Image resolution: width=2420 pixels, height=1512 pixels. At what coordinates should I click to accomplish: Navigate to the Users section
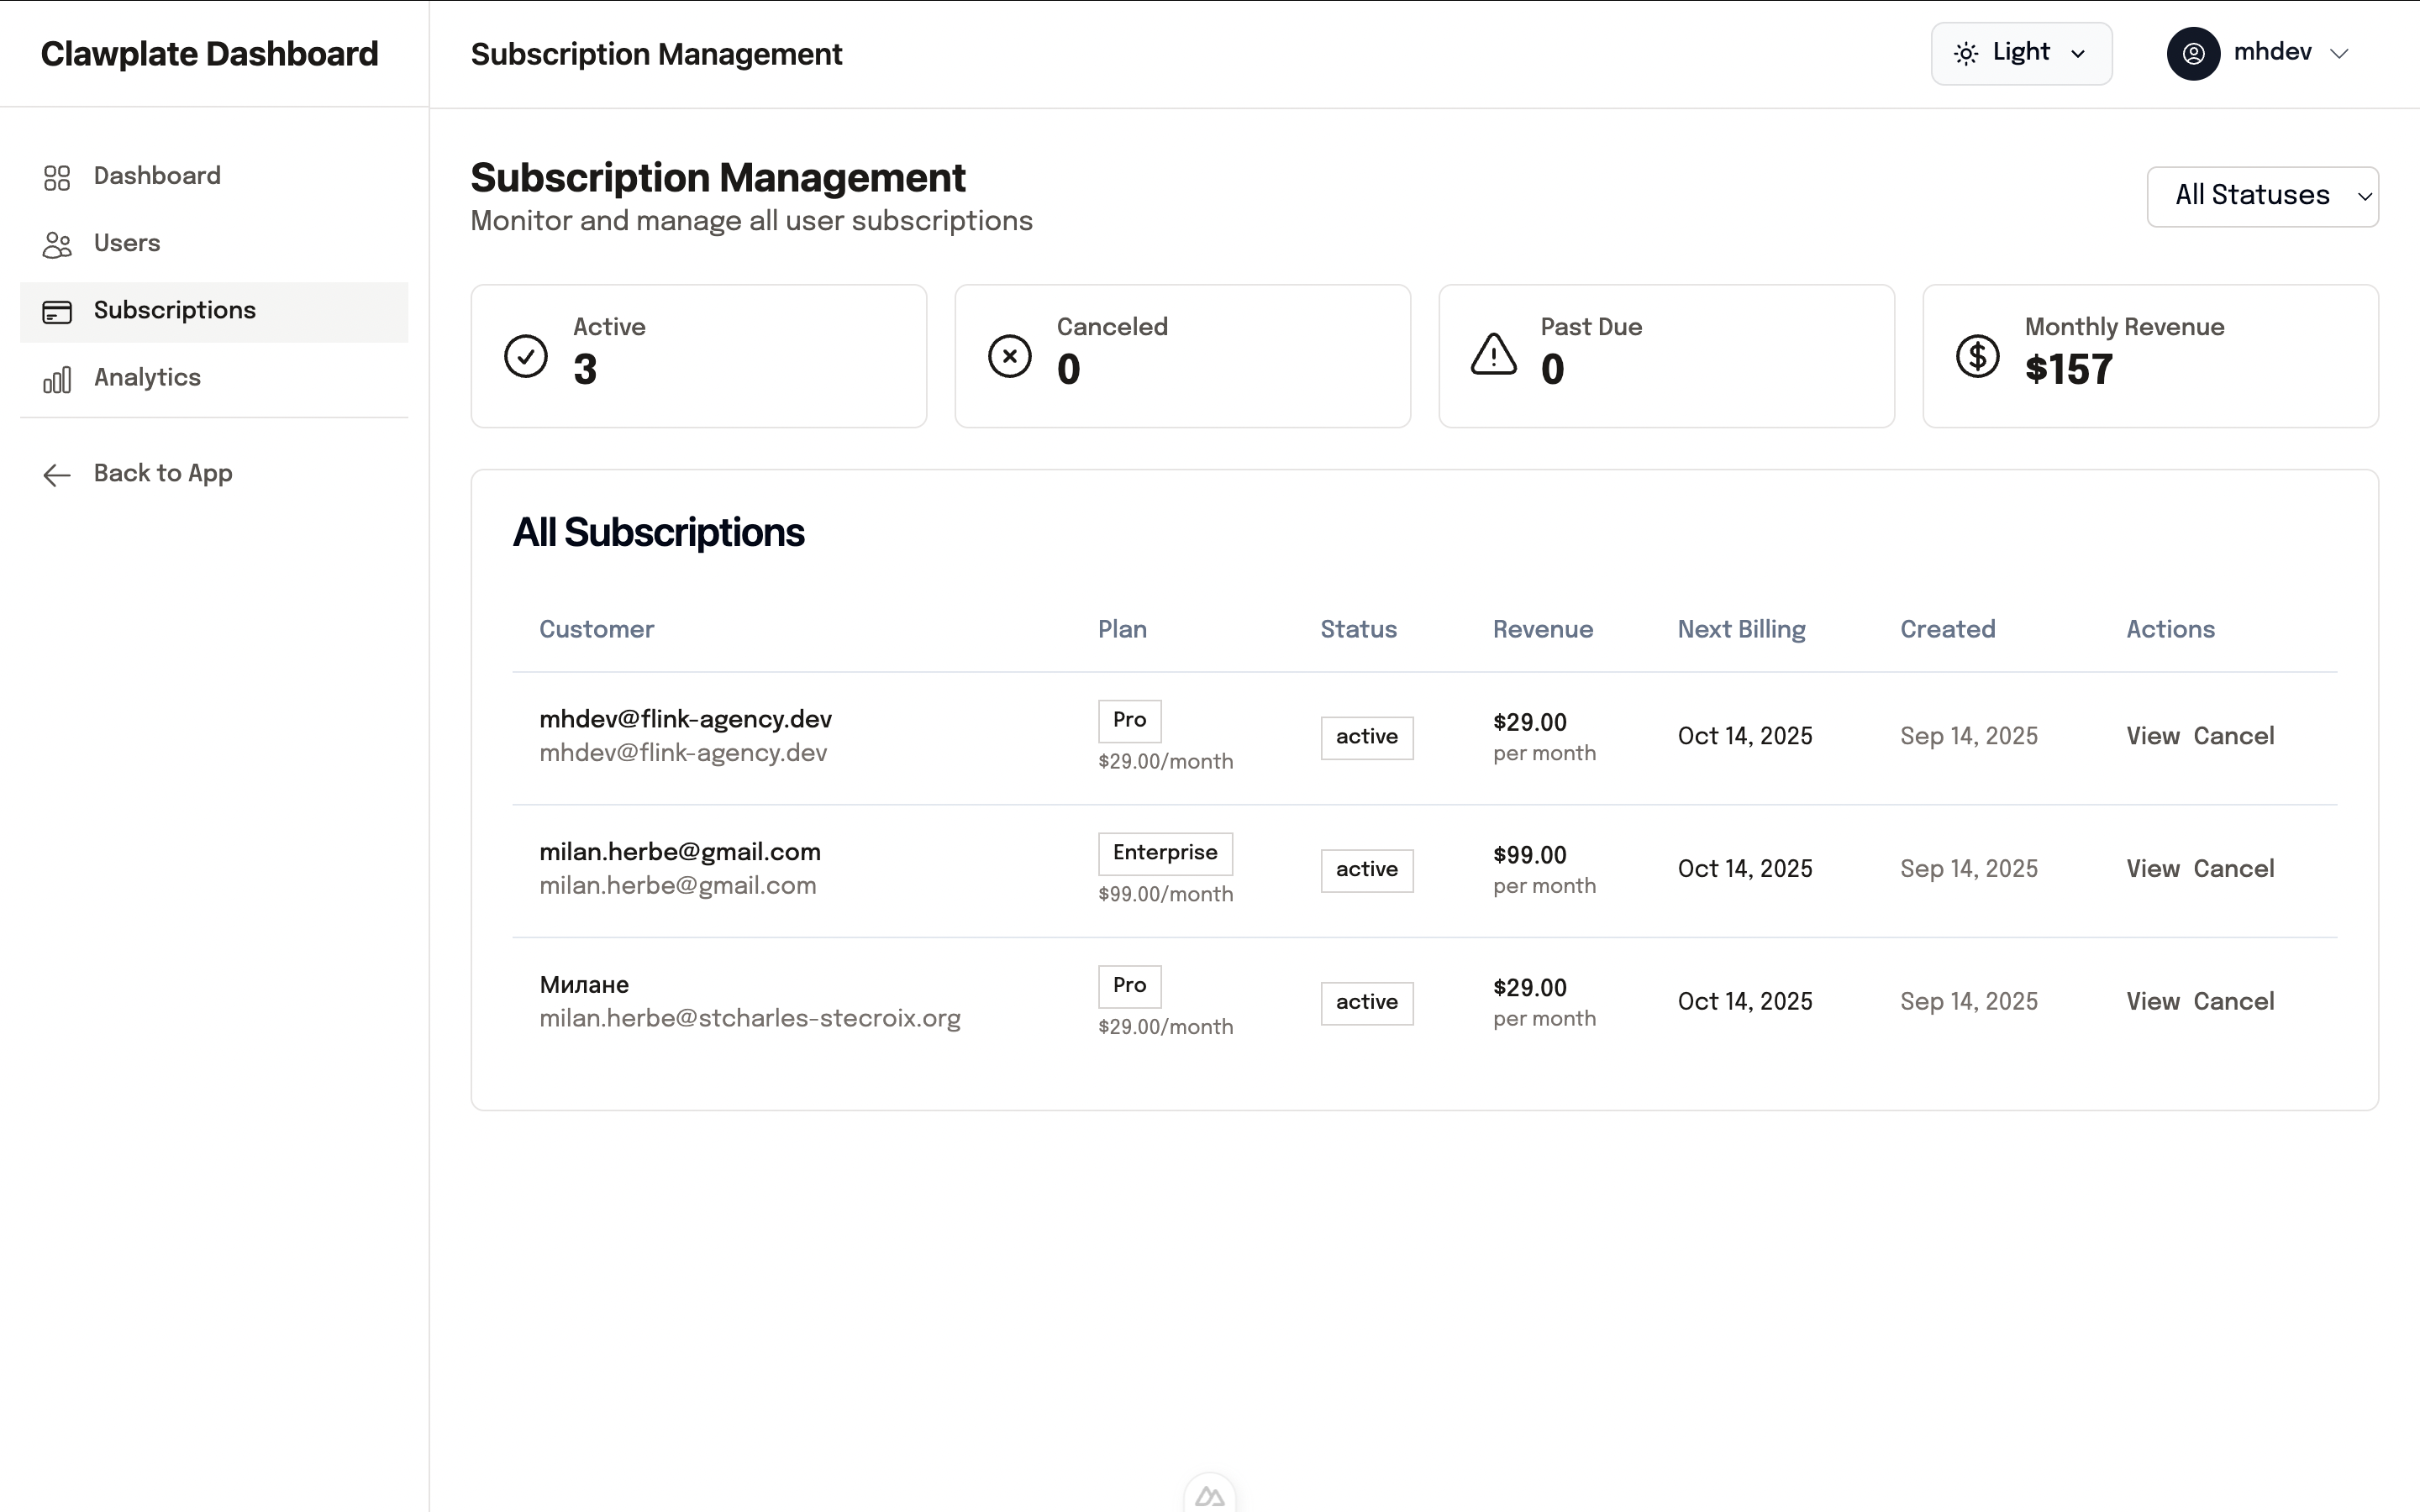[x=126, y=243]
